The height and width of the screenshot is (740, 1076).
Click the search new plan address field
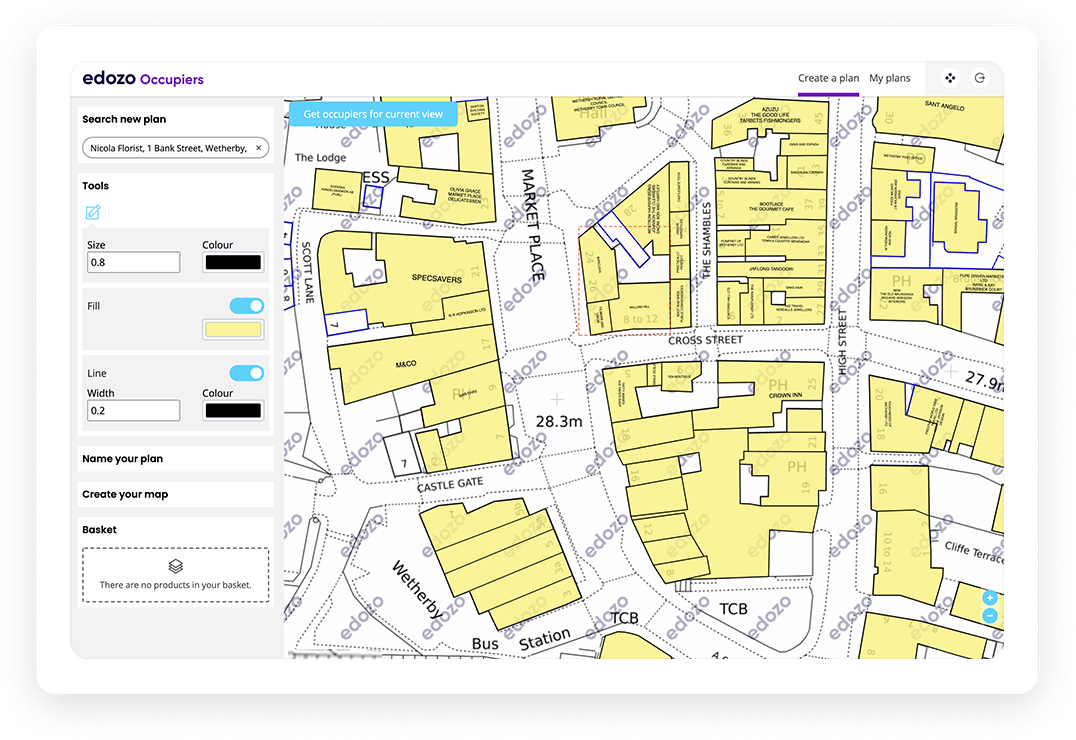click(176, 148)
